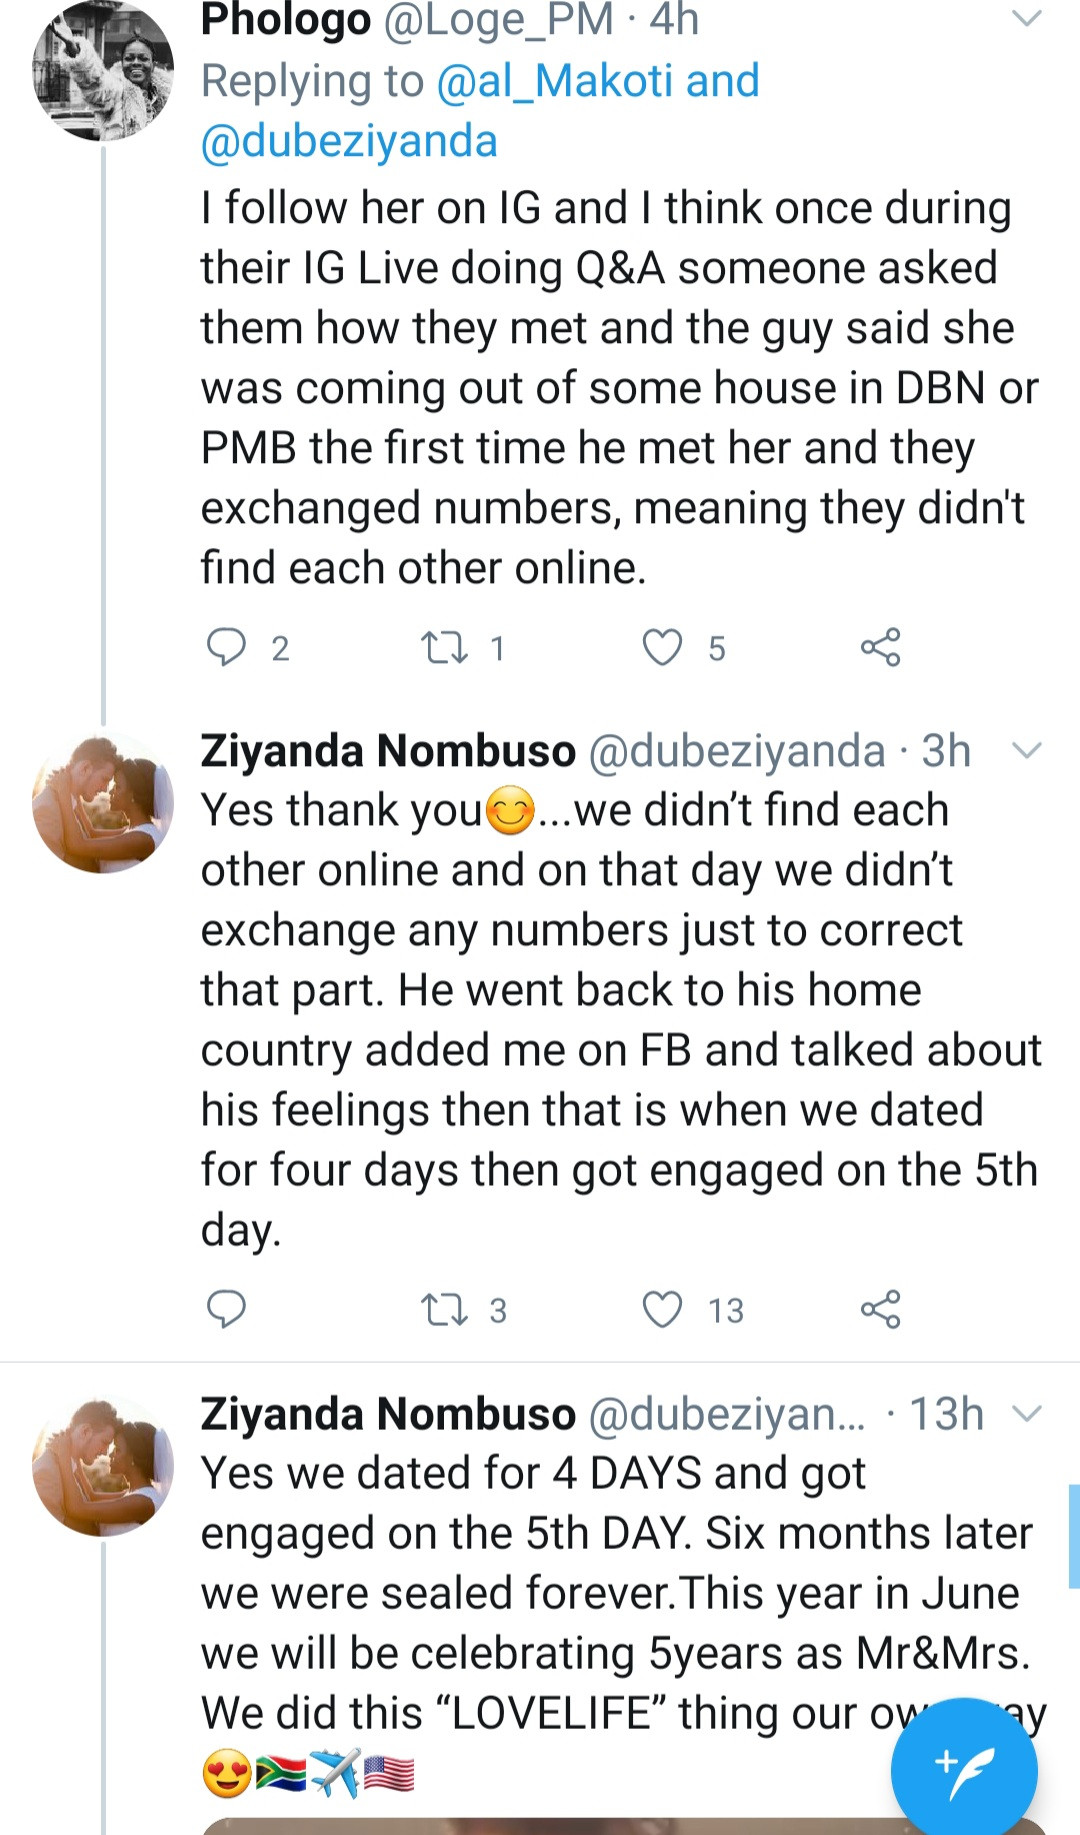Image resolution: width=1080 pixels, height=1835 pixels.
Task: View Ziyanda's avatar on the 13h tweet
Action: tap(103, 1466)
